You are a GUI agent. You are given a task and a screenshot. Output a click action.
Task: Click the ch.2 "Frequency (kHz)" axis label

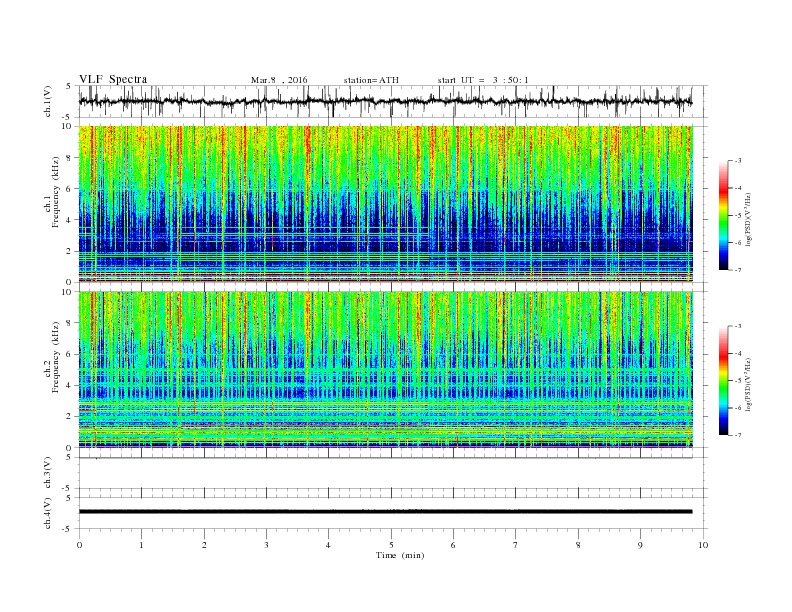(55, 356)
